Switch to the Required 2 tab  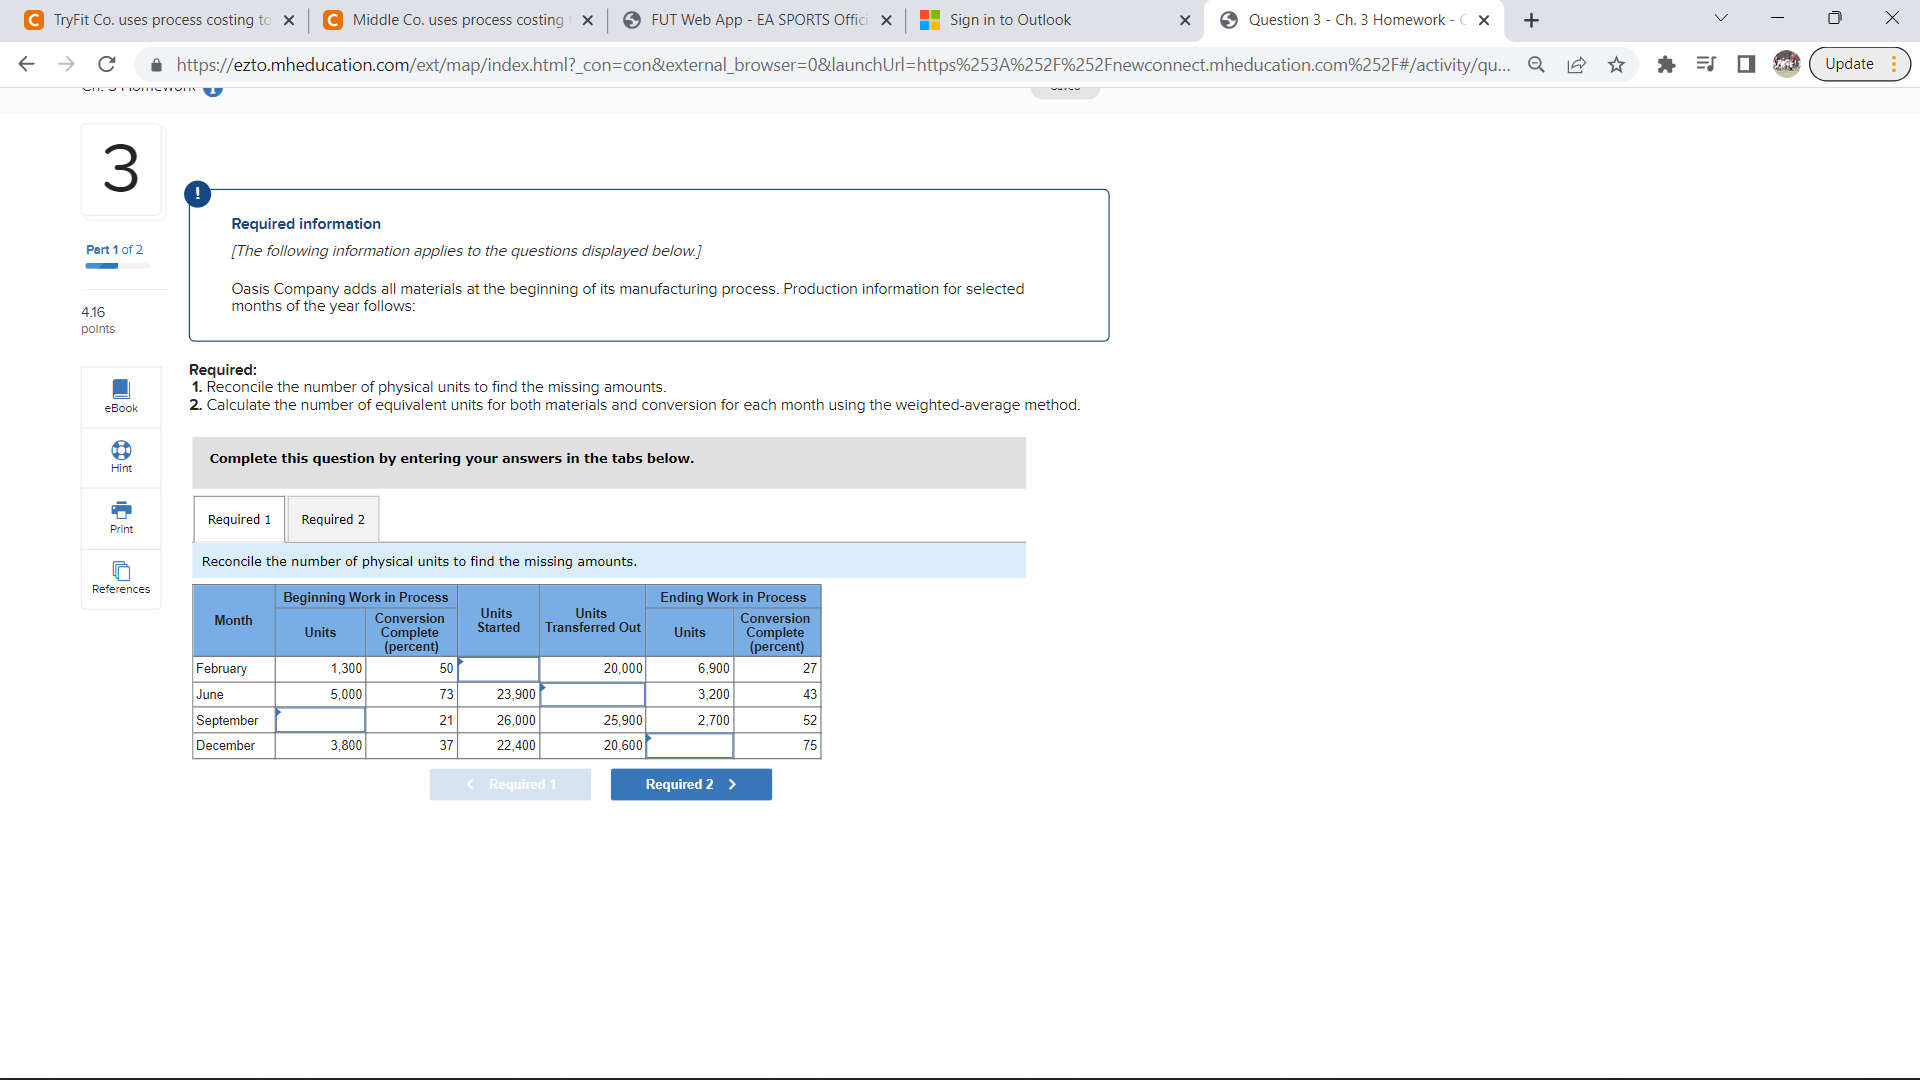(333, 518)
